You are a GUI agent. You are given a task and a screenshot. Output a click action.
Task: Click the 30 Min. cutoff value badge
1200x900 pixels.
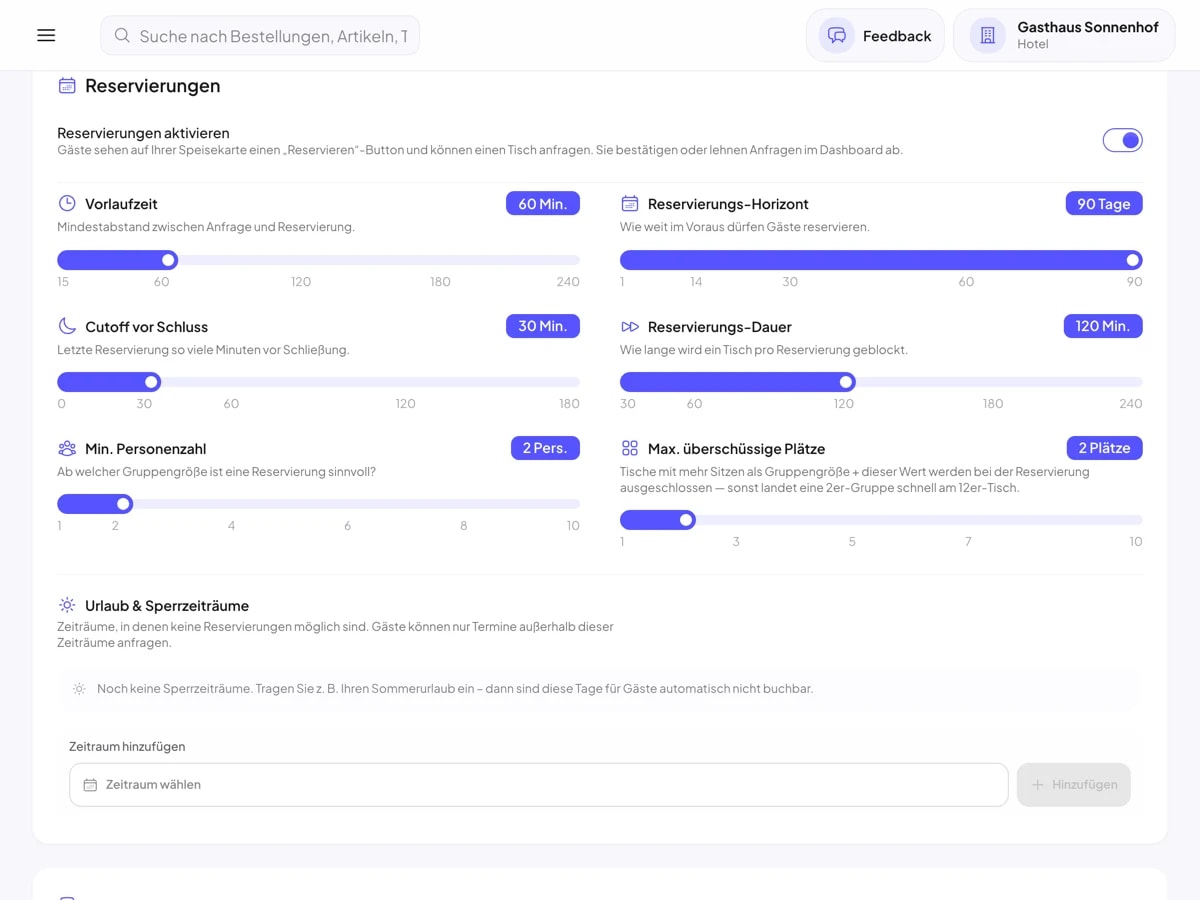coord(543,326)
